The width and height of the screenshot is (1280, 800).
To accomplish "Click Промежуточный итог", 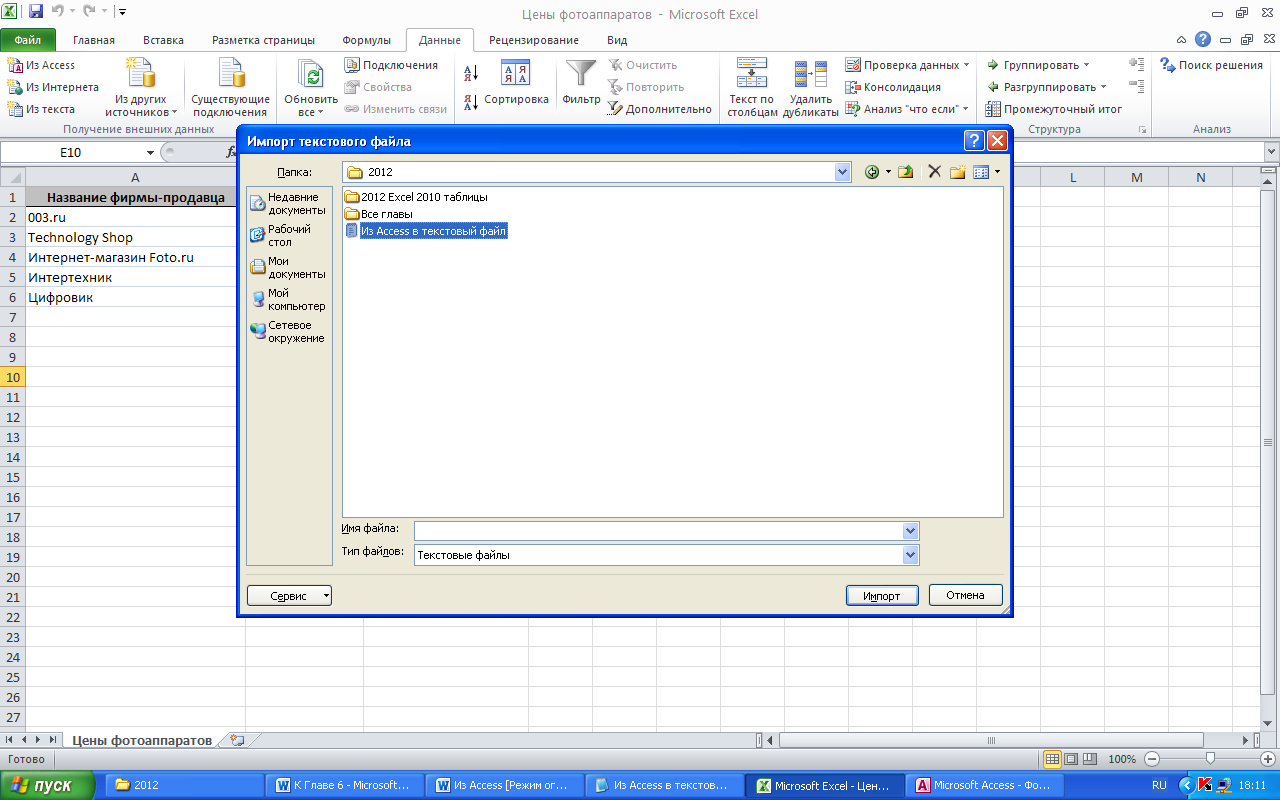I will click(1054, 109).
